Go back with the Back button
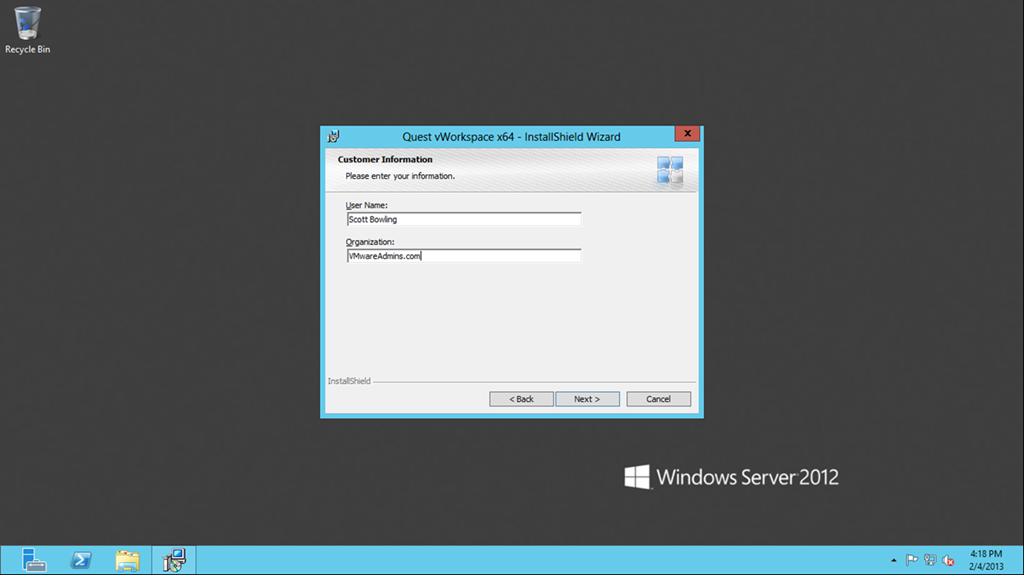This screenshot has height=575, width=1024. (x=521, y=399)
